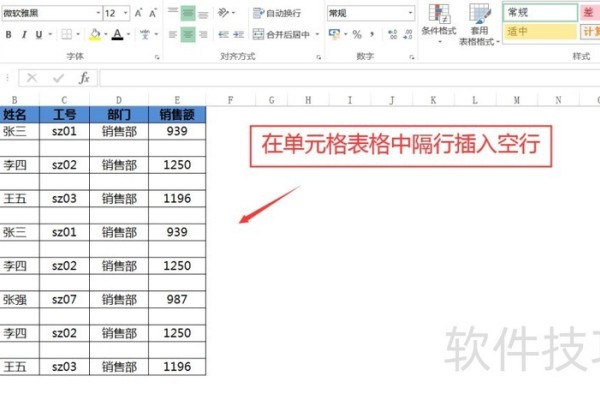Toggle horizontal center alignment
This screenshot has width=600, height=400.
point(188,34)
